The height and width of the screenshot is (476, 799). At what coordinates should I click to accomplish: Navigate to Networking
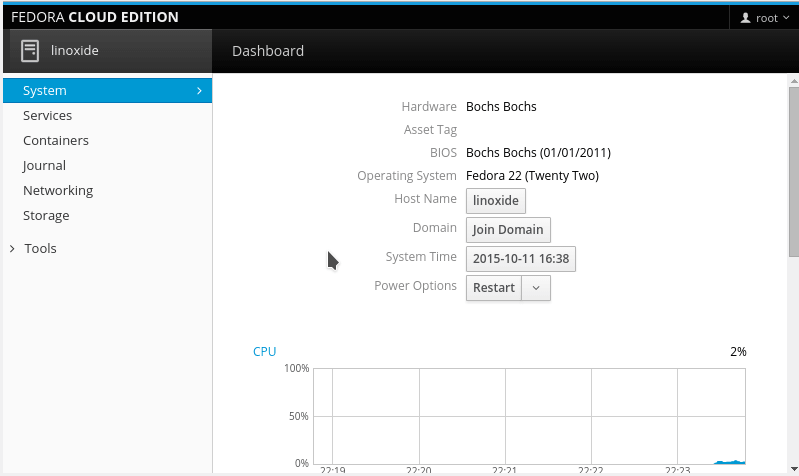click(x=58, y=191)
